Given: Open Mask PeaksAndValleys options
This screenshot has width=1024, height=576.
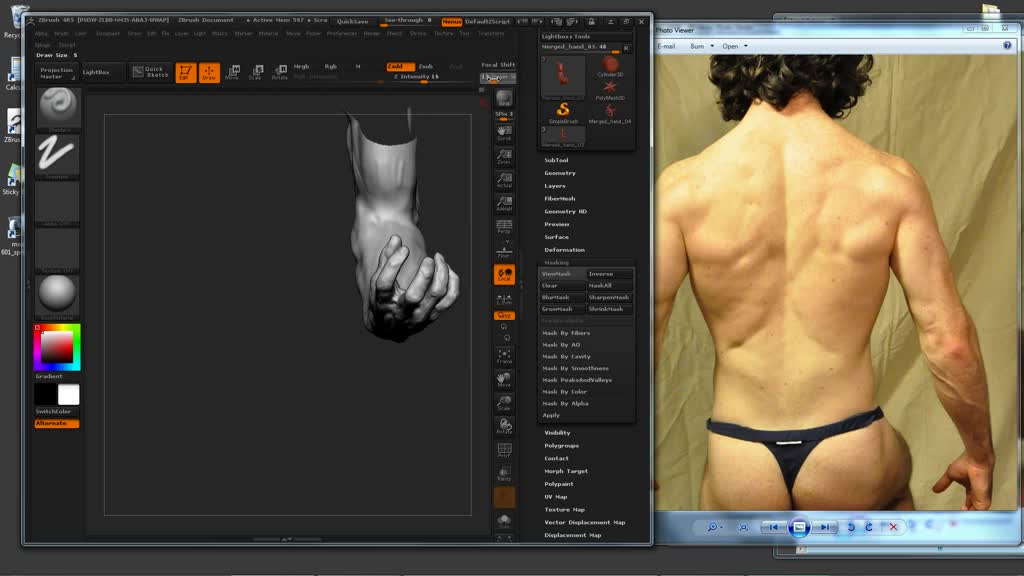Looking at the screenshot, I should 586,380.
